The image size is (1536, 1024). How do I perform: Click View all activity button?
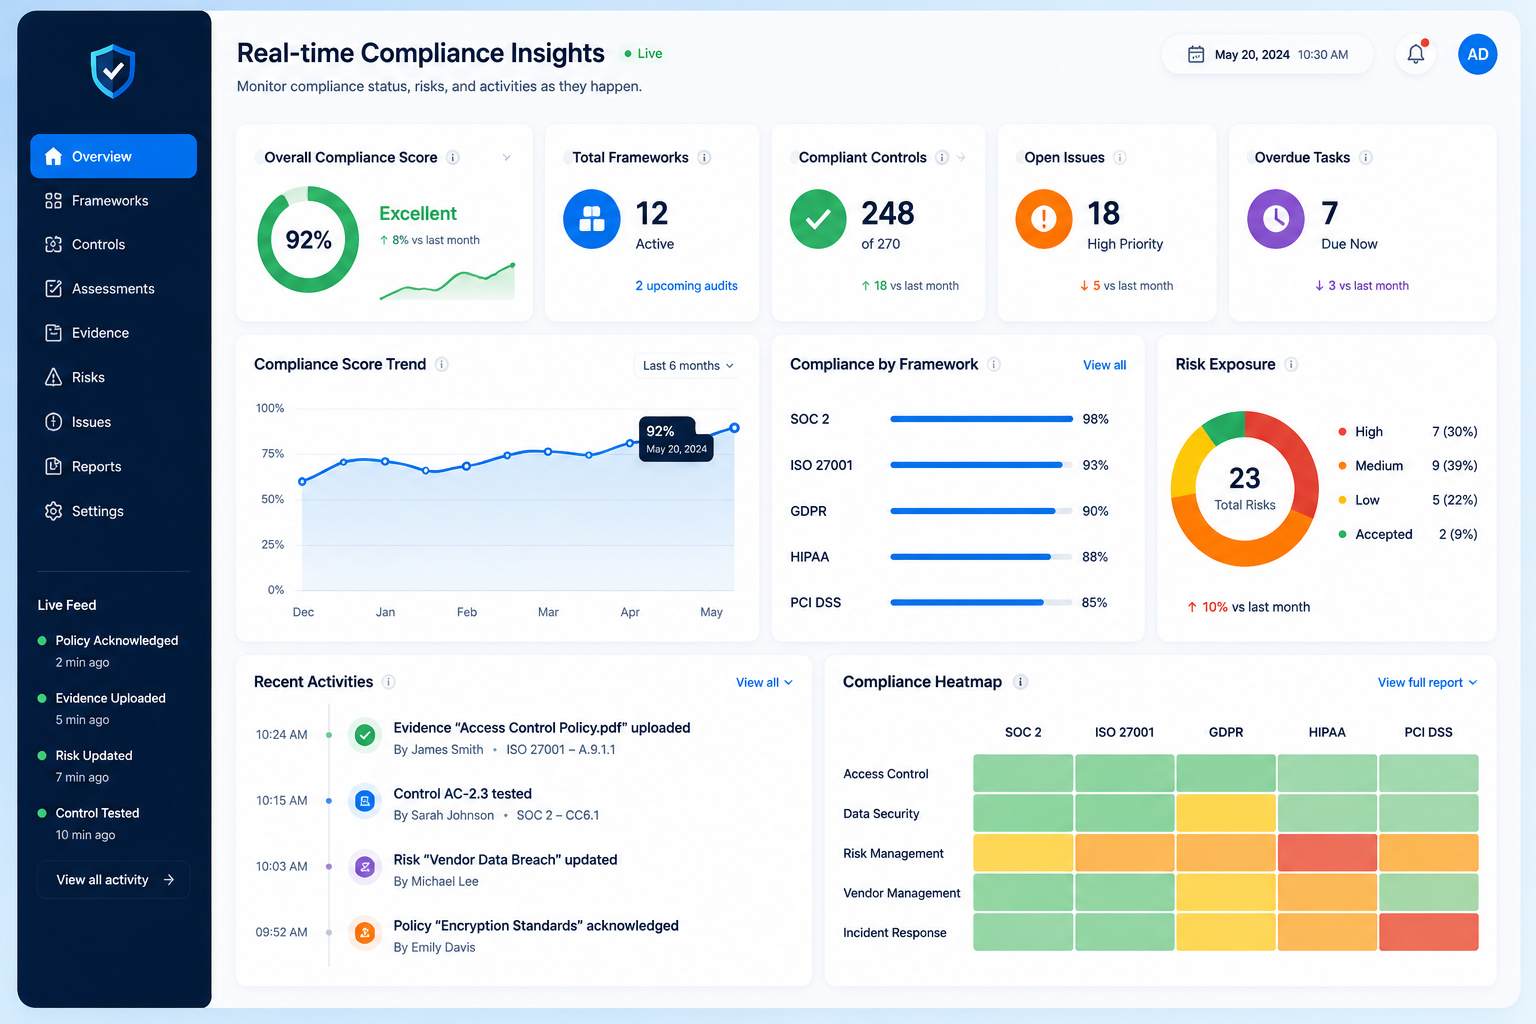point(114,880)
